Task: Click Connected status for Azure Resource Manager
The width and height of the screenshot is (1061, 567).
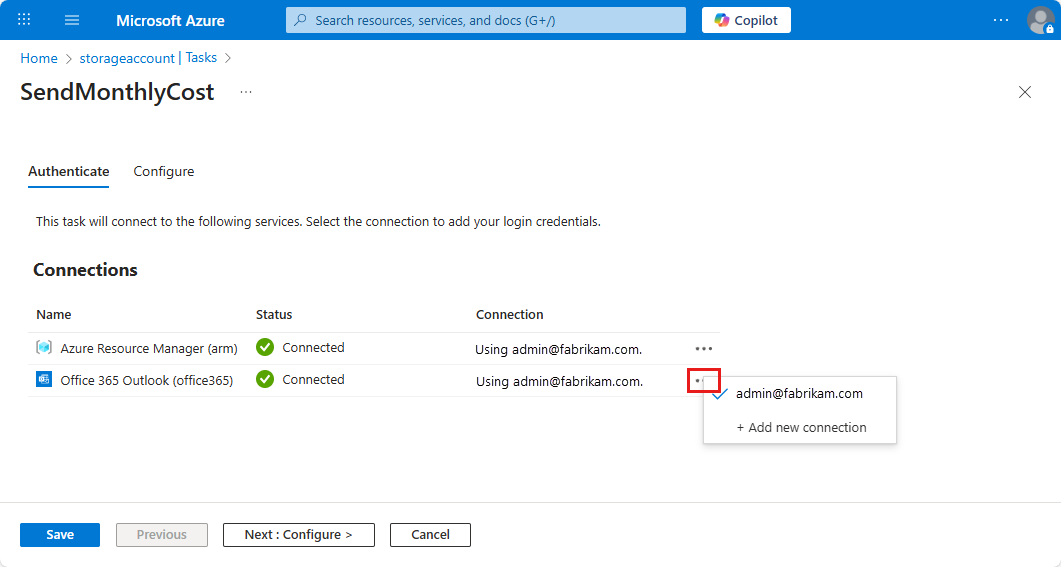Action: 313,348
